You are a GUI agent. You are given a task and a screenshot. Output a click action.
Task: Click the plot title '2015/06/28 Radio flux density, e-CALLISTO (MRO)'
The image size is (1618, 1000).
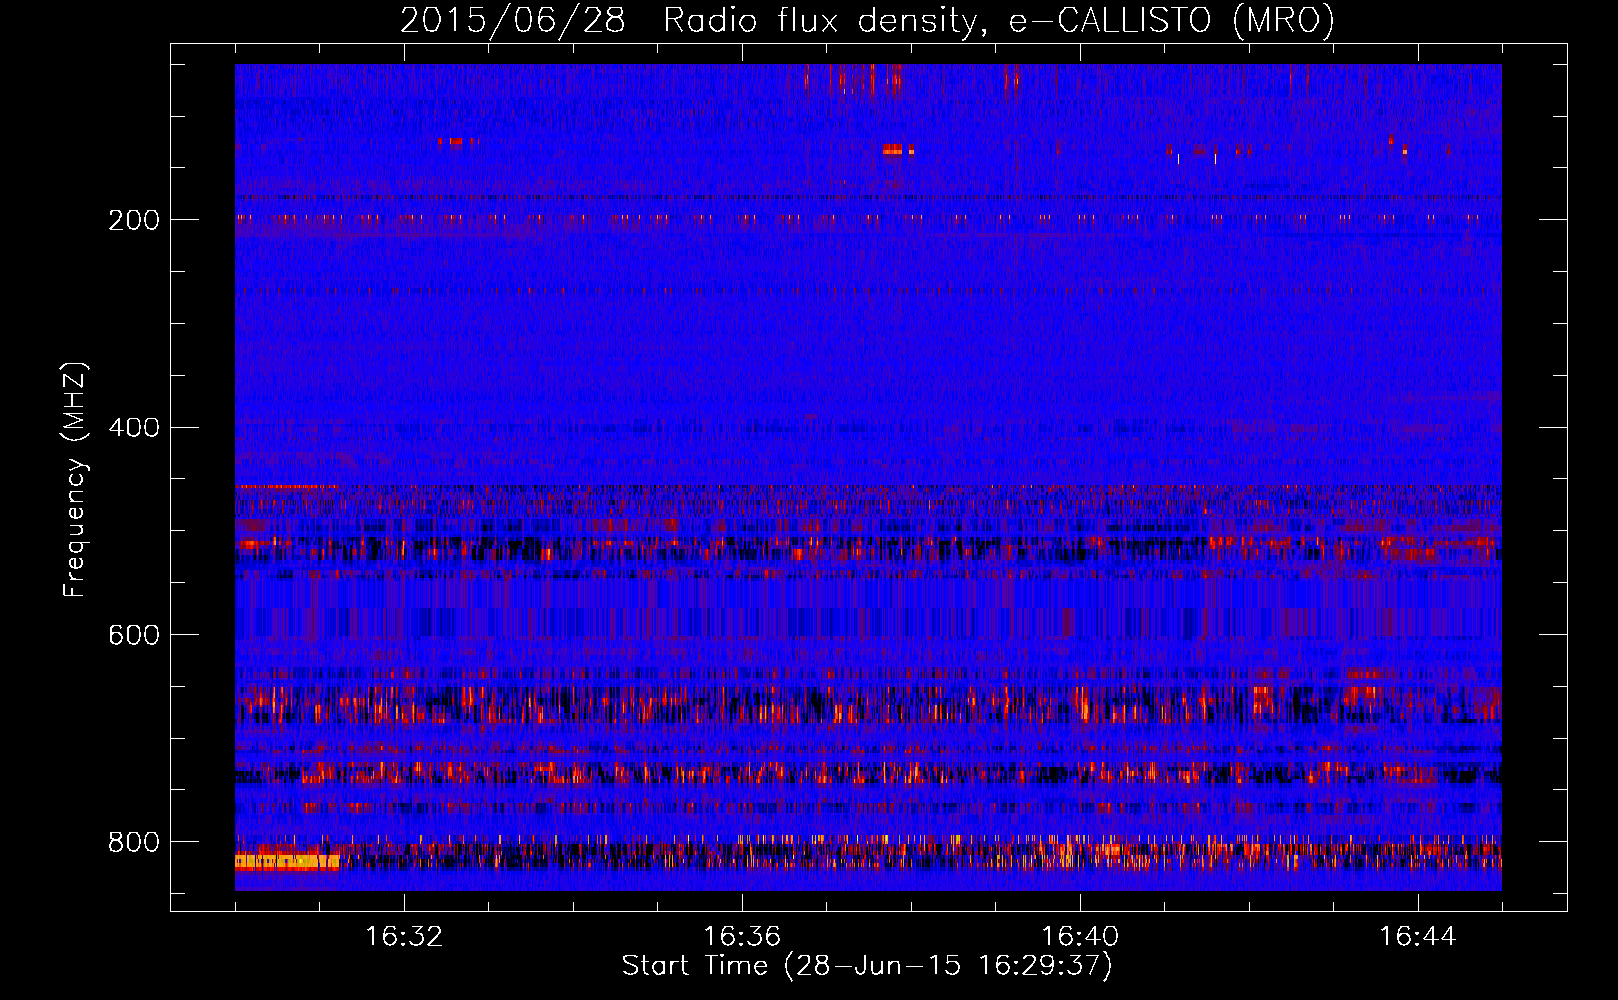pyautogui.click(x=867, y=20)
